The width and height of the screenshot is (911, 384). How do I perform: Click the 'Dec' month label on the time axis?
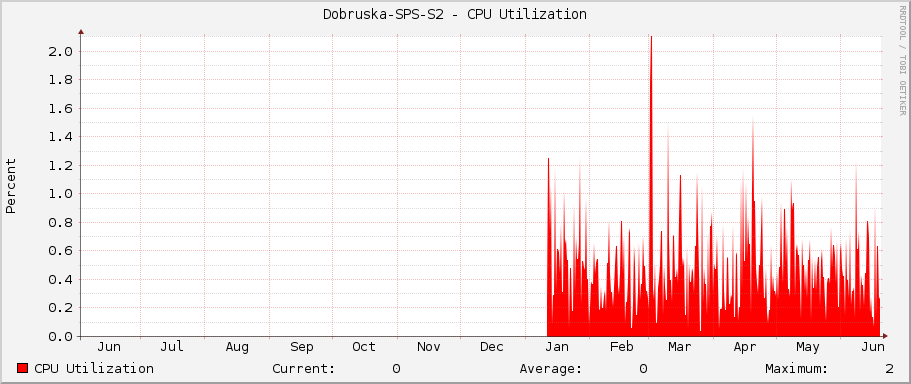point(492,347)
